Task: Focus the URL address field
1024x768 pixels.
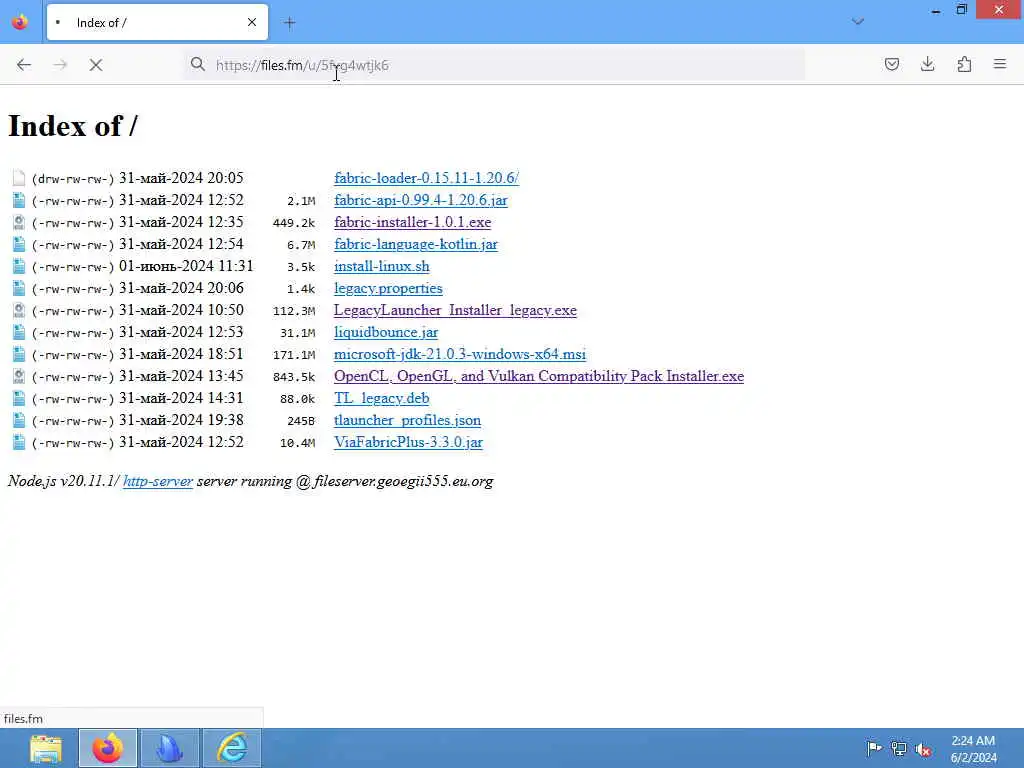Action: 494,65
